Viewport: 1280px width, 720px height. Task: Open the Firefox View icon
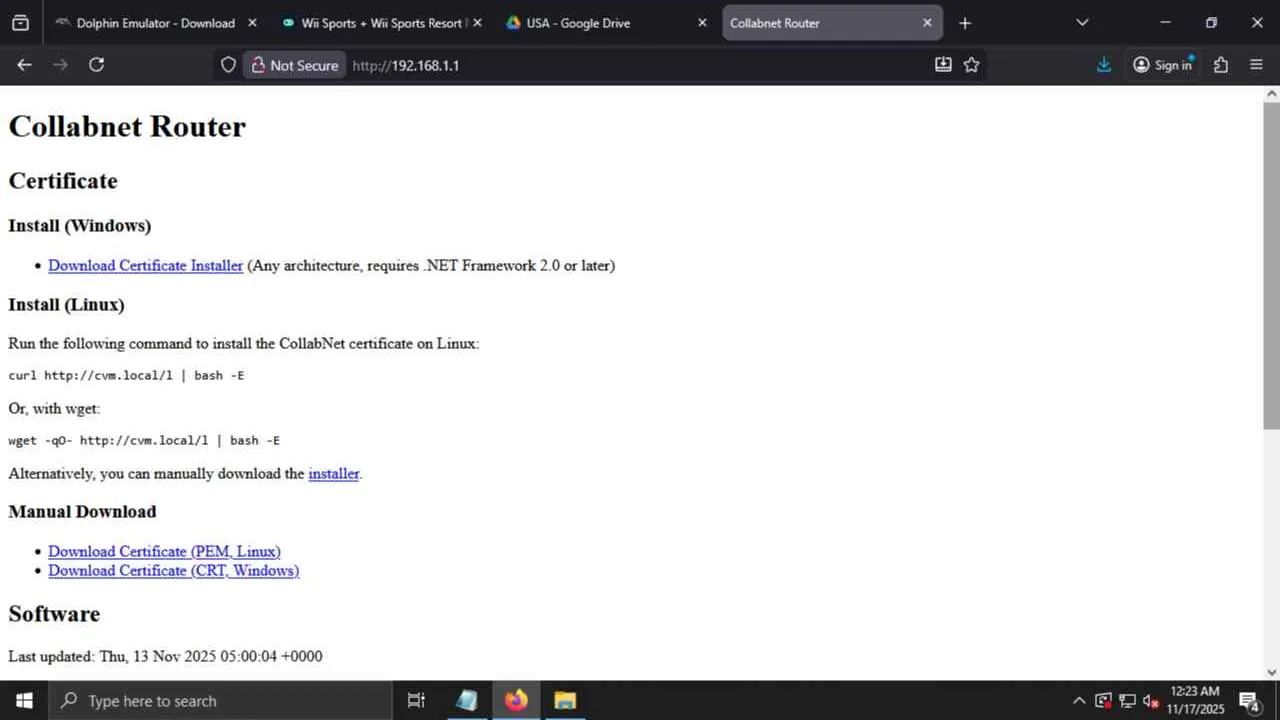(20, 23)
